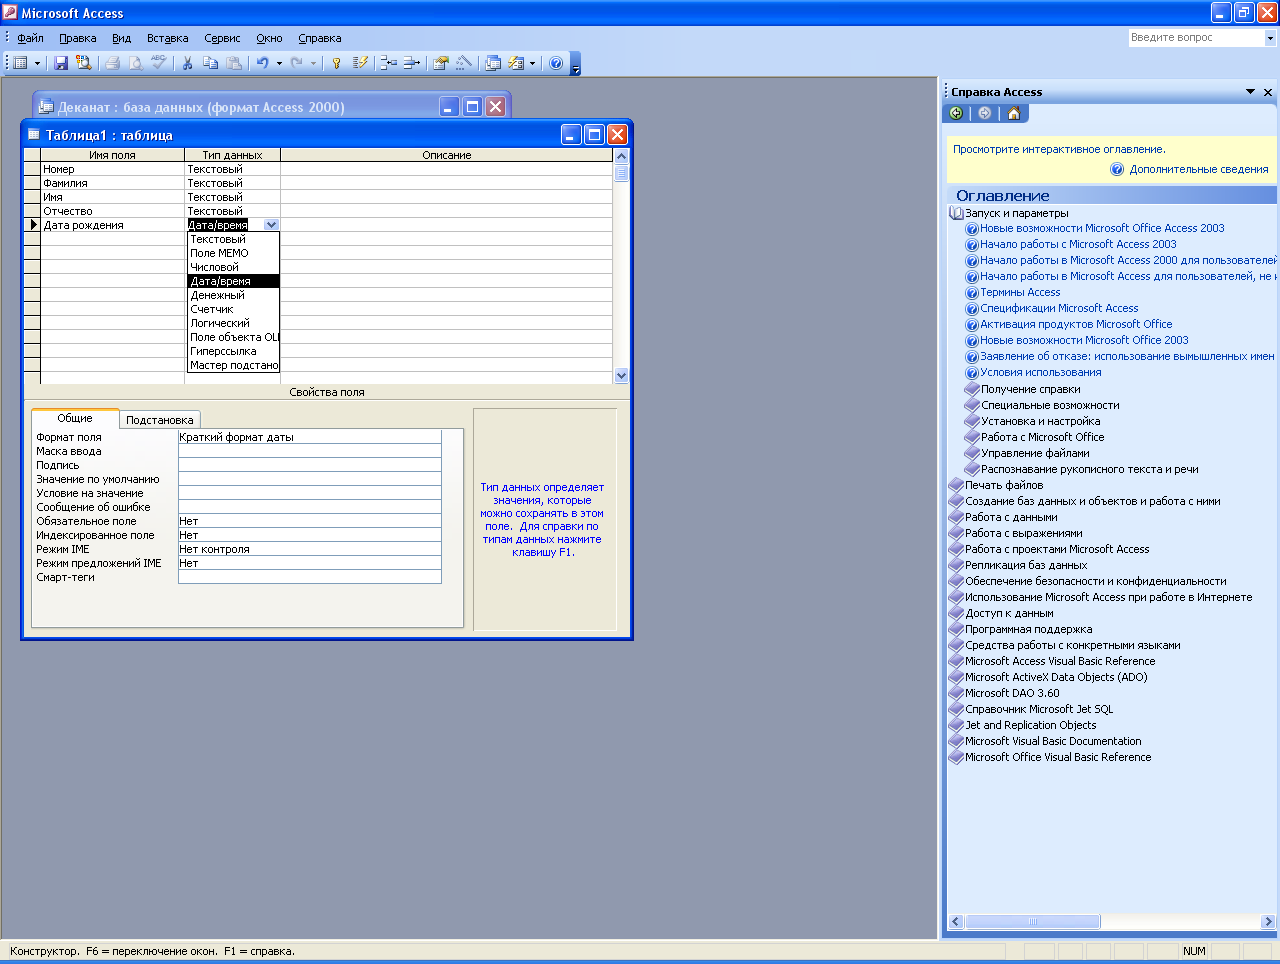Click the Delete Rows toolbar icon

pyautogui.click(x=412, y=63)
